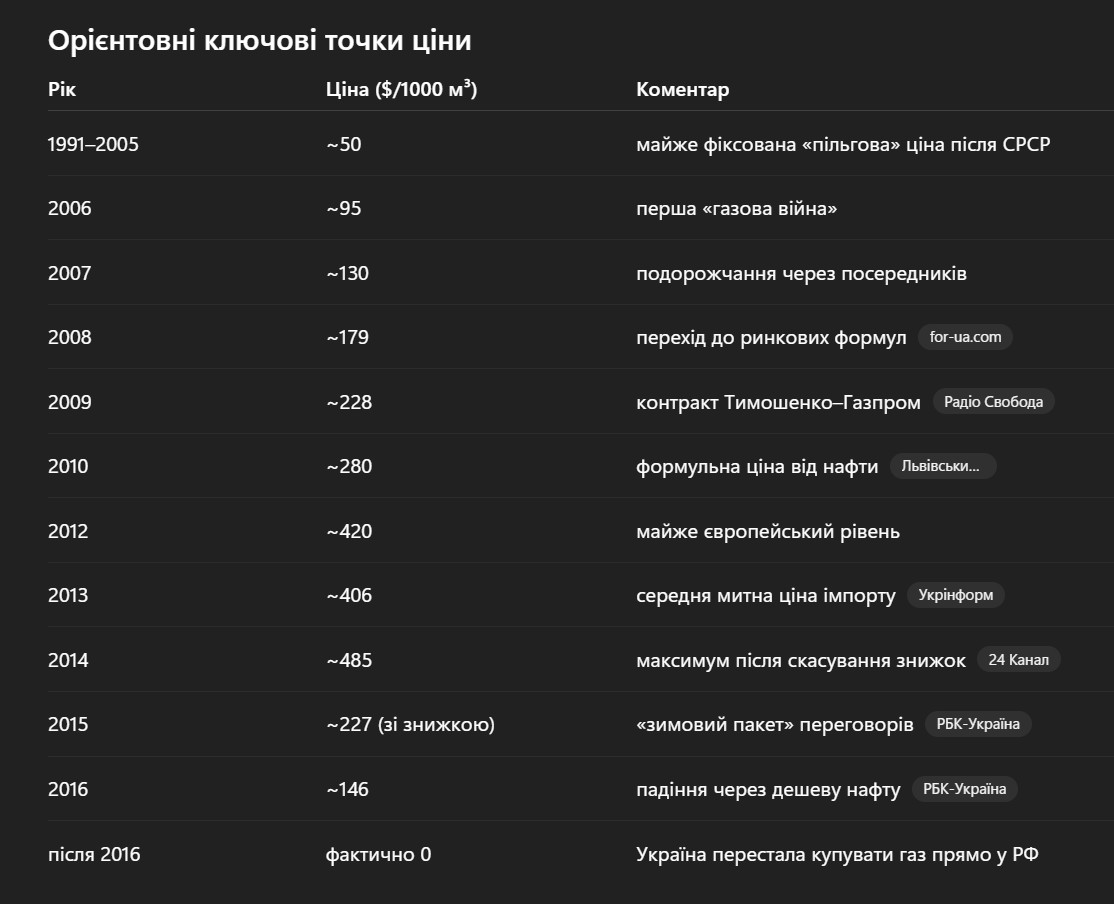Click the Рік column header
1114x904 pixels.
[62, 89]
